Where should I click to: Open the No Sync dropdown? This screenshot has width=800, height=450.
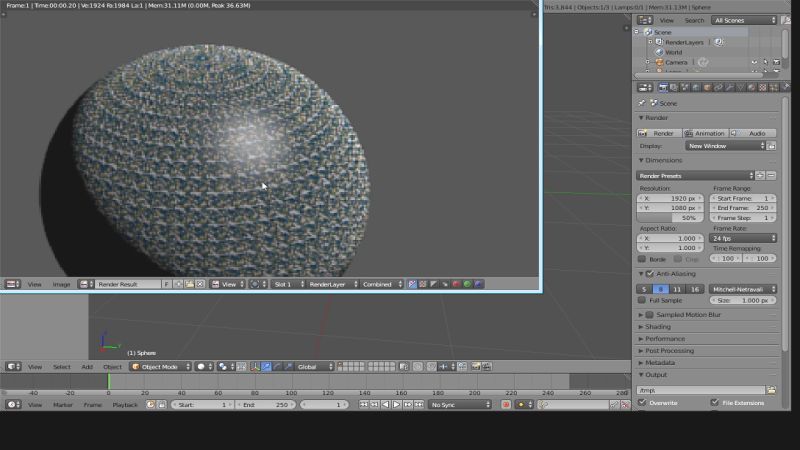point(460,405)
